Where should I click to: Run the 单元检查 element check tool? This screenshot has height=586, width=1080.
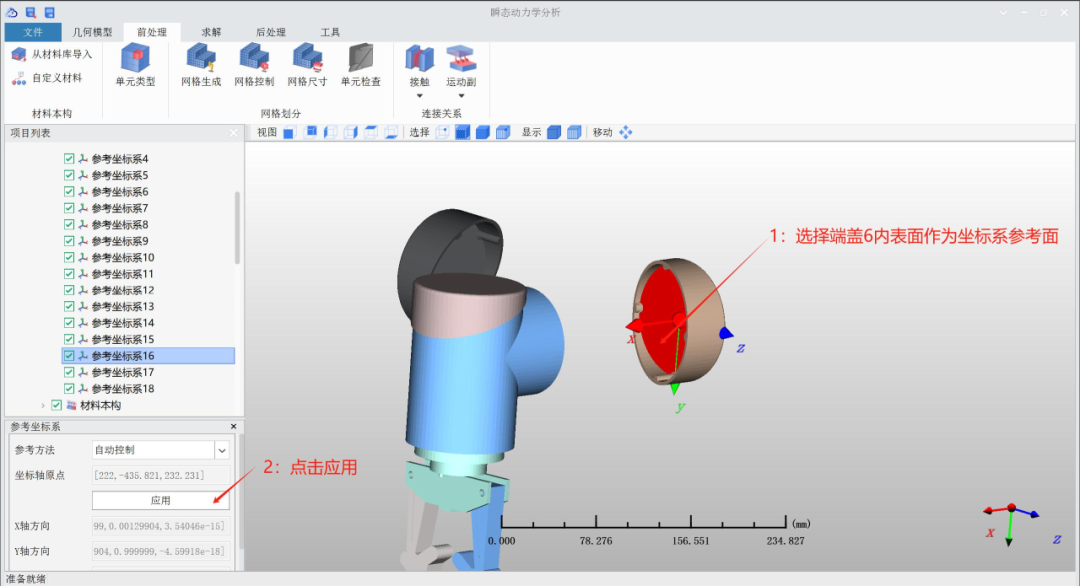pos(360,58)
